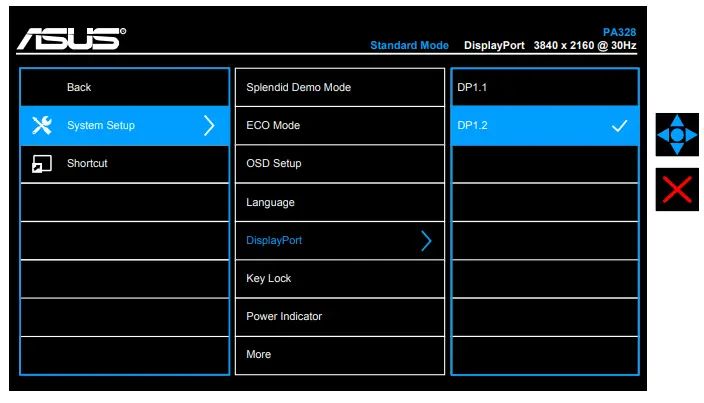Go Back in the main menu
Image resolution: width=704 pixels, height=403 pixels.
coord(125,88)
